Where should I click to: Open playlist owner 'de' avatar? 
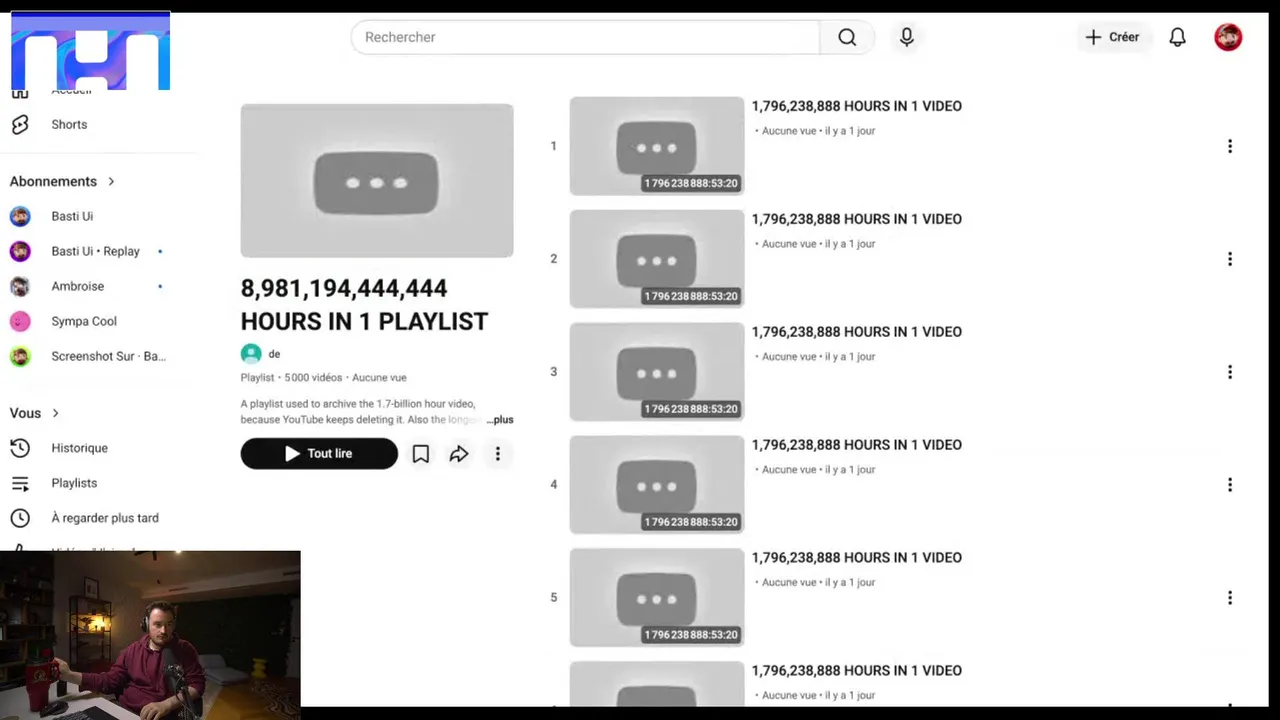251,354
